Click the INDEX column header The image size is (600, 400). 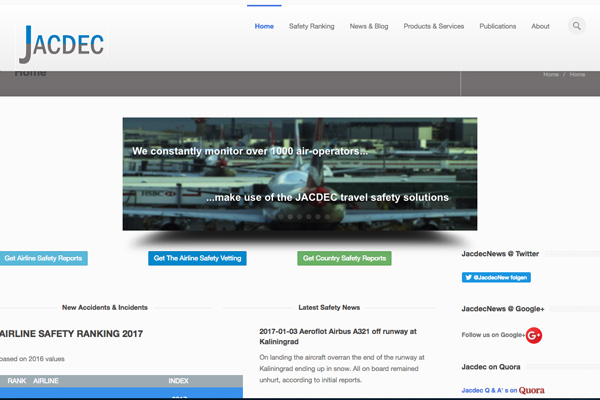point(178,381)
